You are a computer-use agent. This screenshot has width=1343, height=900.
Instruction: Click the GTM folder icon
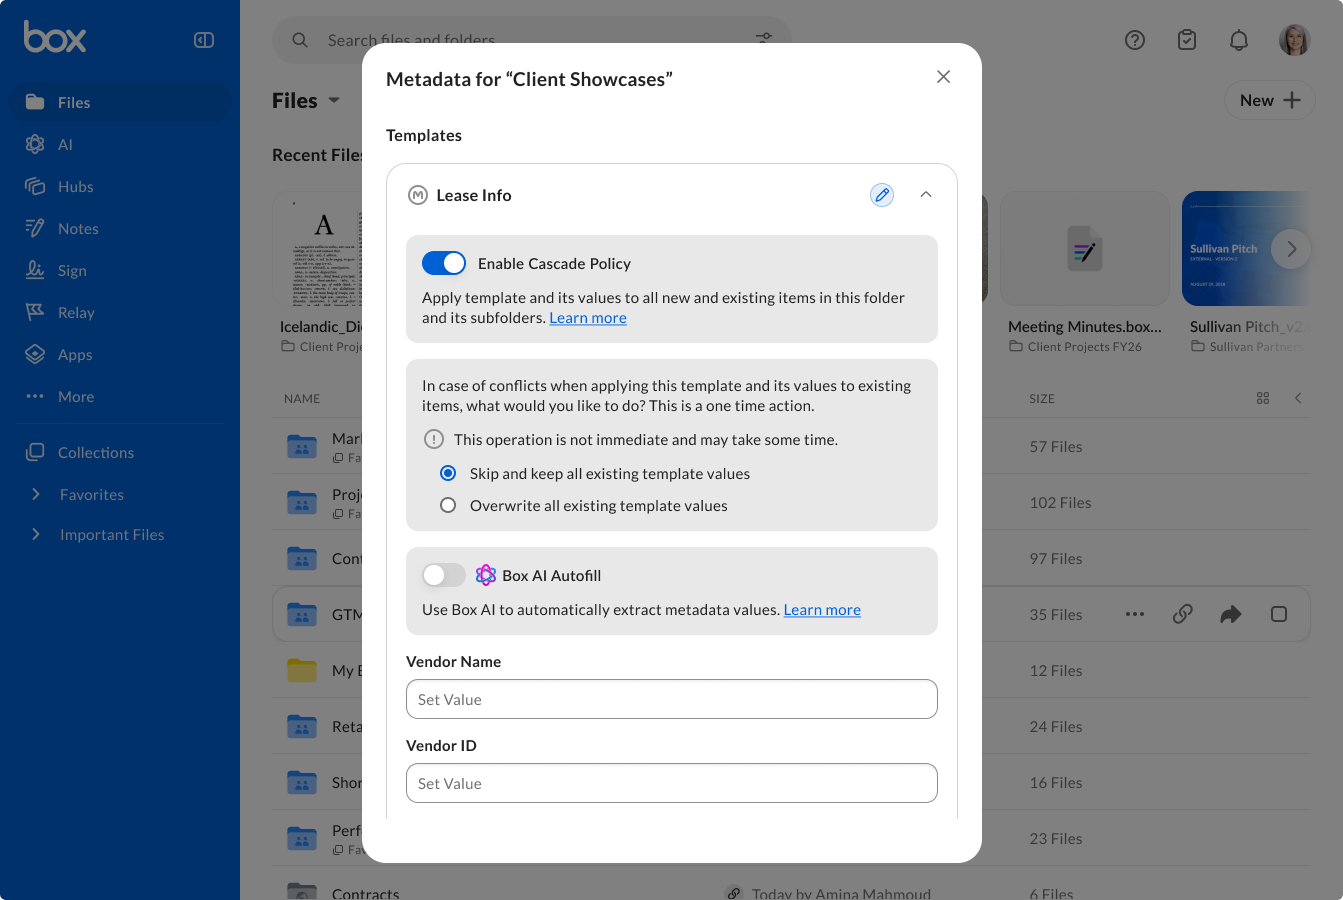click(x=302, y=614)
